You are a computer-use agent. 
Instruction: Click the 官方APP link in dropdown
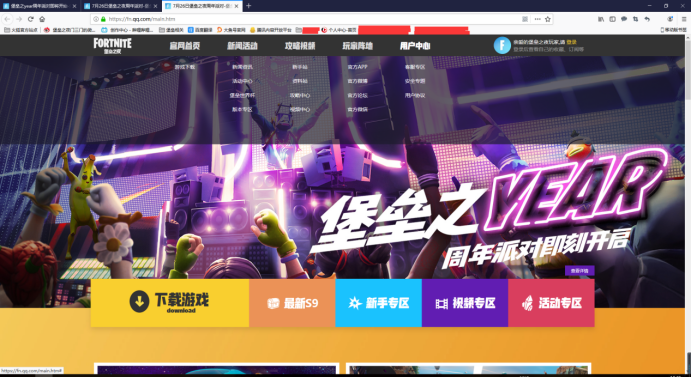click(357, 67)
